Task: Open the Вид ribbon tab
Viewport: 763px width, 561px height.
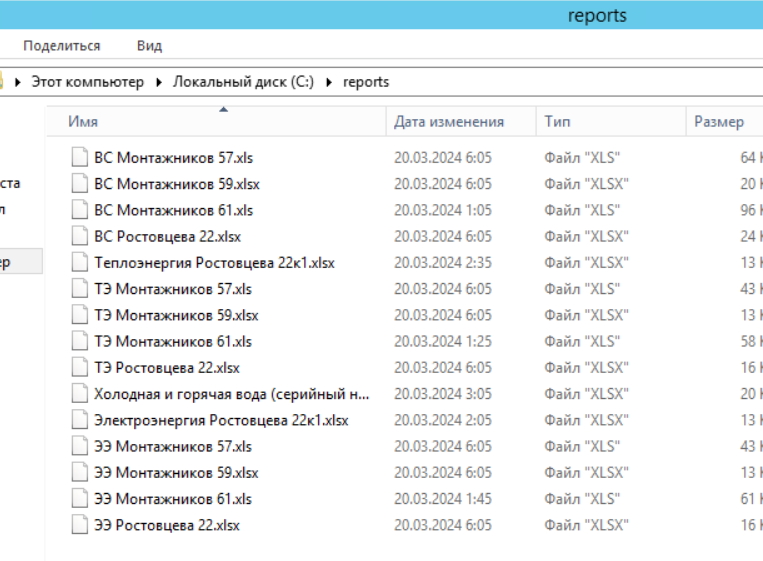Action: coord(149,46)
